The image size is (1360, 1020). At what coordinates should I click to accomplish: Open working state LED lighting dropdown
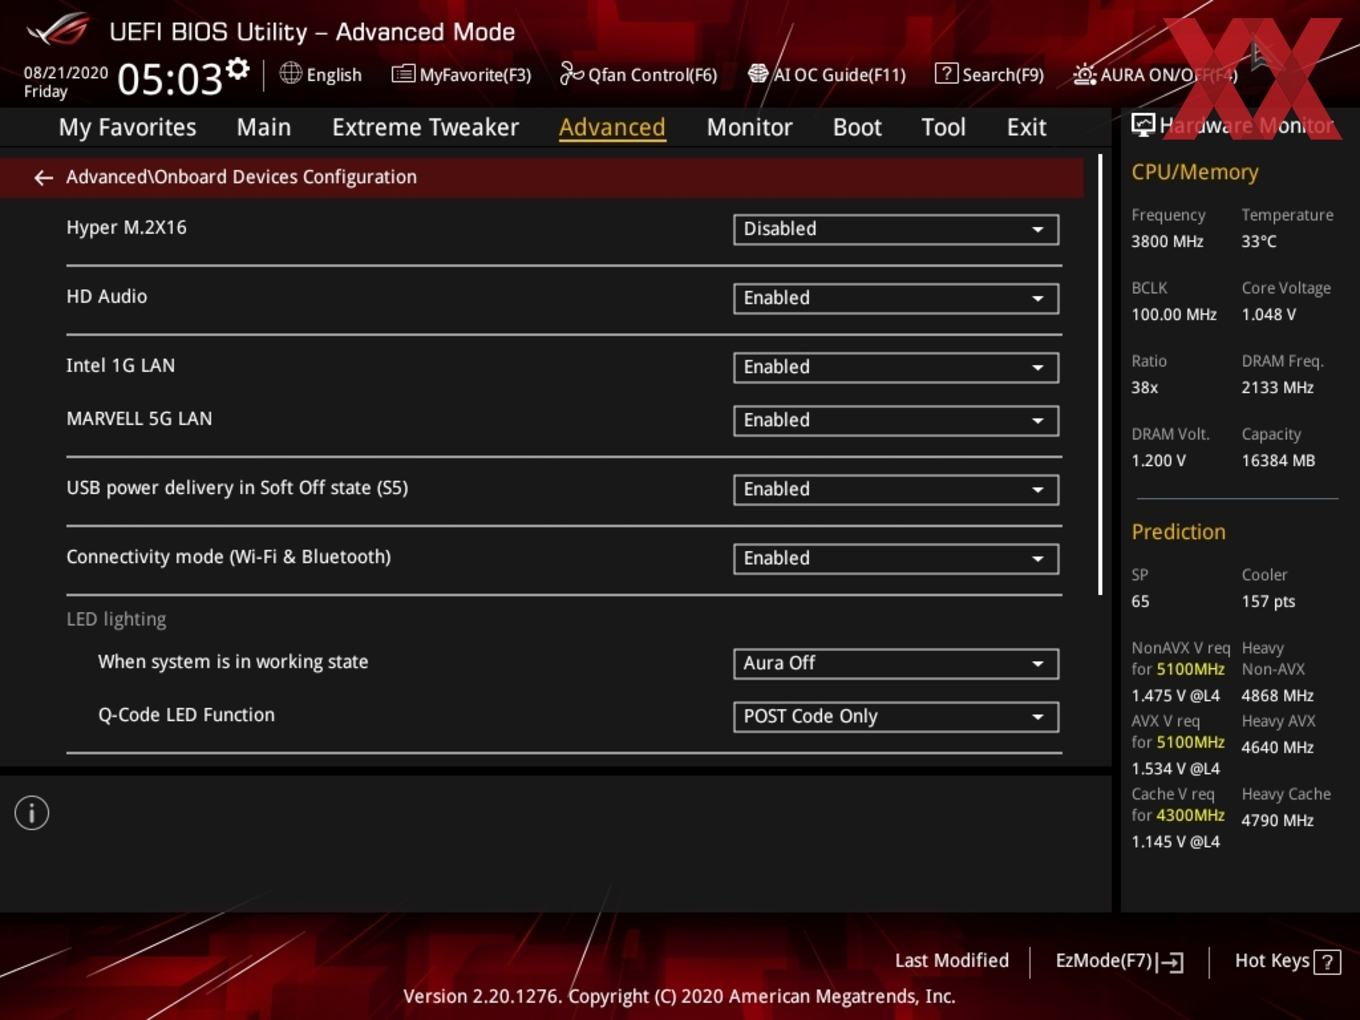(896, 663)
